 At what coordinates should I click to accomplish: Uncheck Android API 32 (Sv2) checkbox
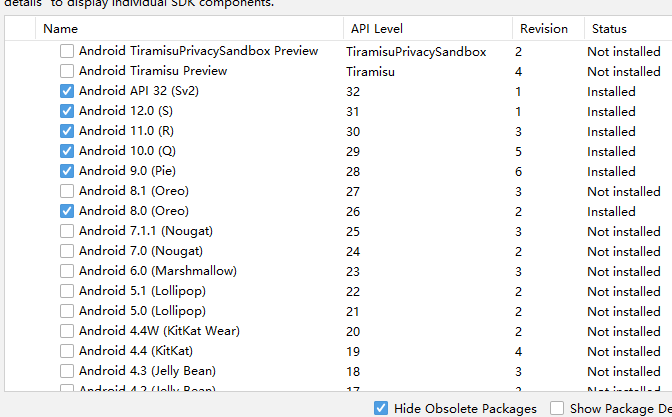click(x=66, y=91)
